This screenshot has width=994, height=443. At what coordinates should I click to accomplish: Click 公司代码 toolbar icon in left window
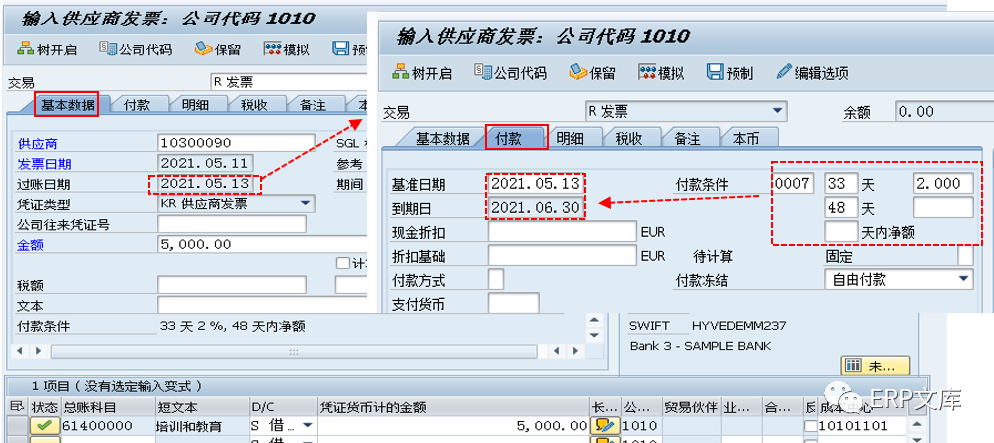(x=108, y=48)
